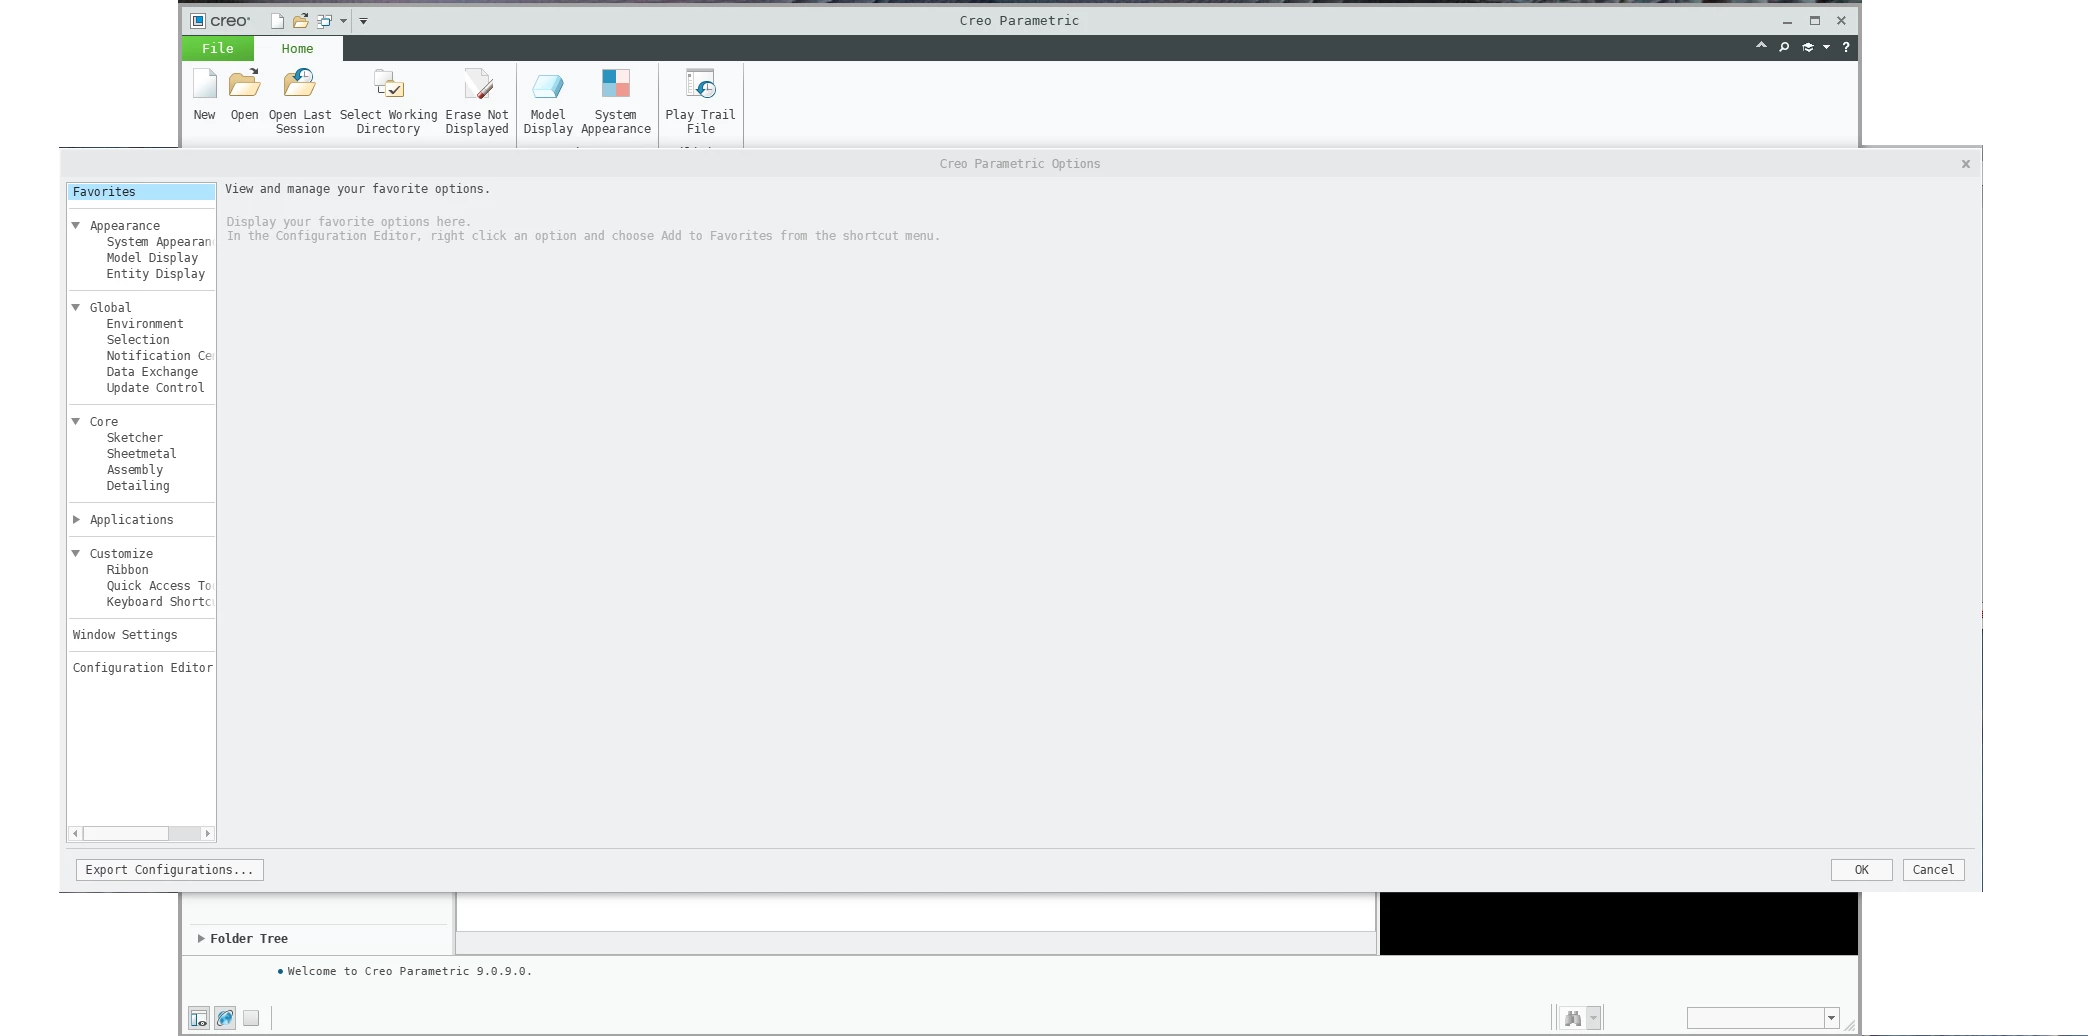Screen dimensions: 2088x1036
Task: Click New document icon in quick access toolbar
Action: 277,21
